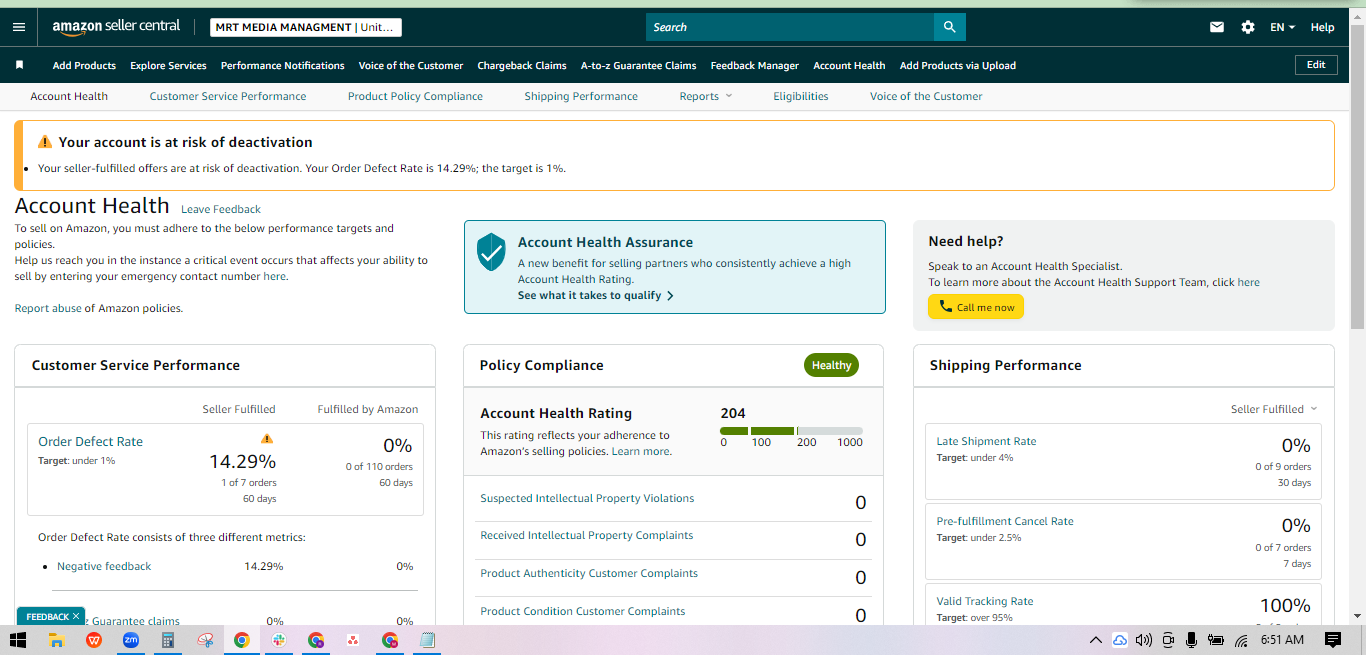Click the Report abuse link
The width and height of the screenshot is (1366, 655).
pos(47,308)
